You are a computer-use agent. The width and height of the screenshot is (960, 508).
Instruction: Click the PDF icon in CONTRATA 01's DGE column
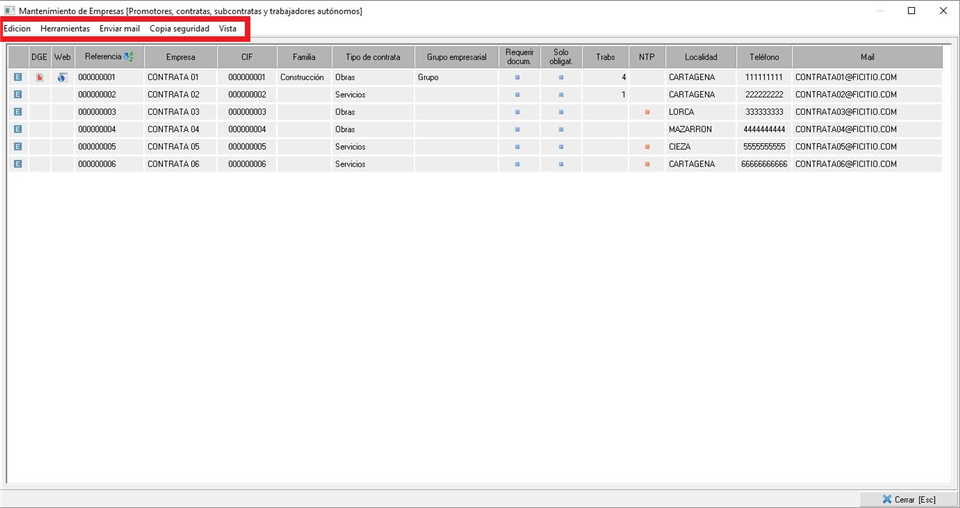click(40, 77)
